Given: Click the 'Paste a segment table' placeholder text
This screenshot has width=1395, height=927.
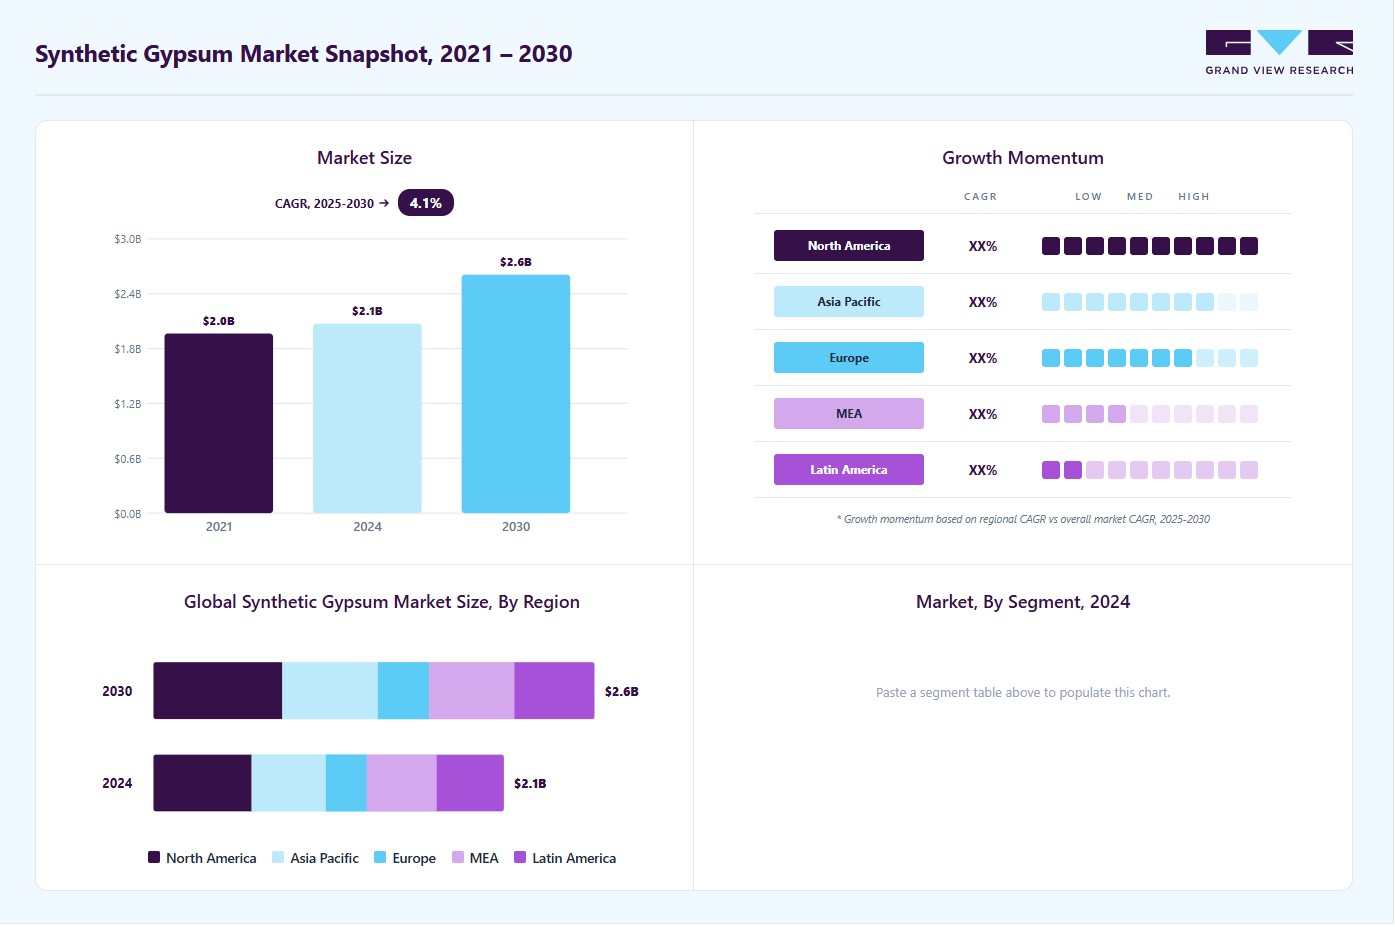Looking at the screenshot, I should tap(1023, 692).
